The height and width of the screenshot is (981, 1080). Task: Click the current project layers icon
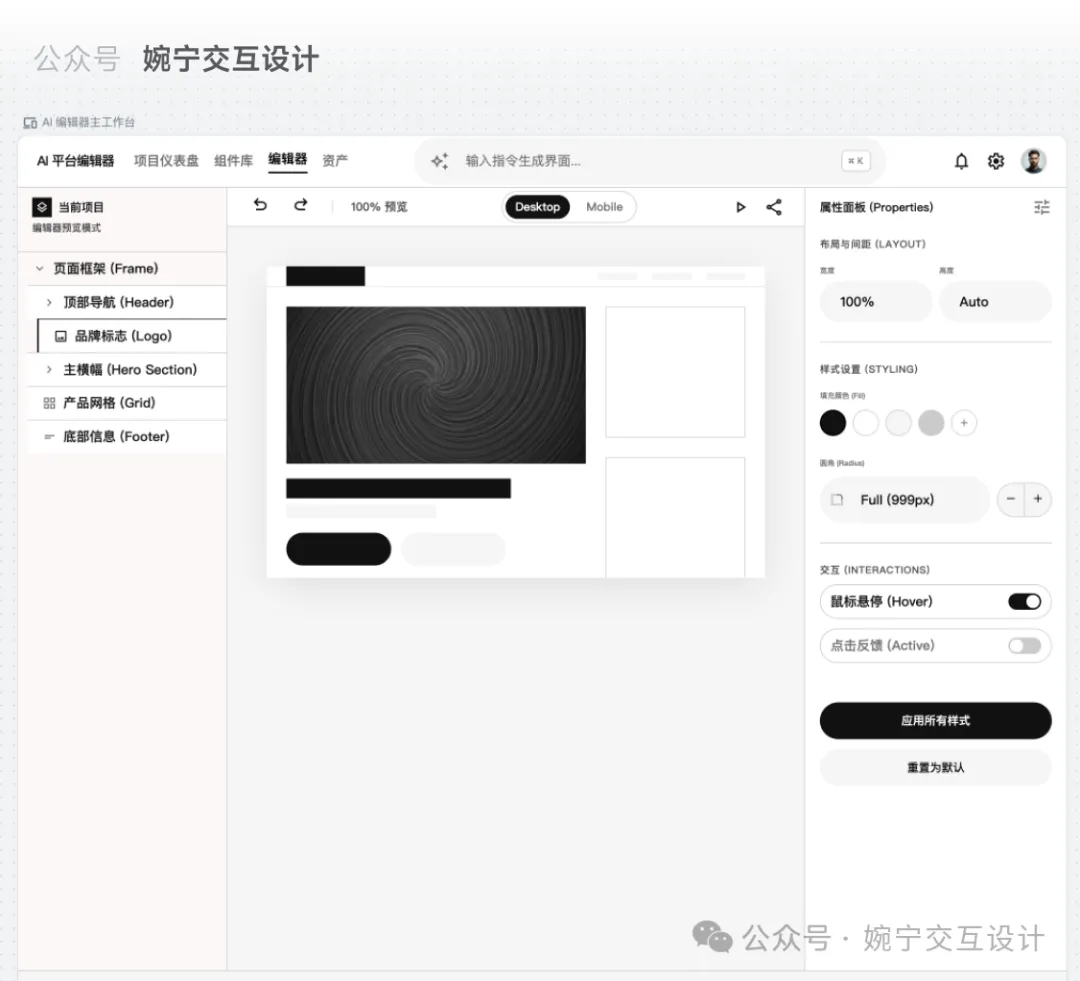point(42,207)
